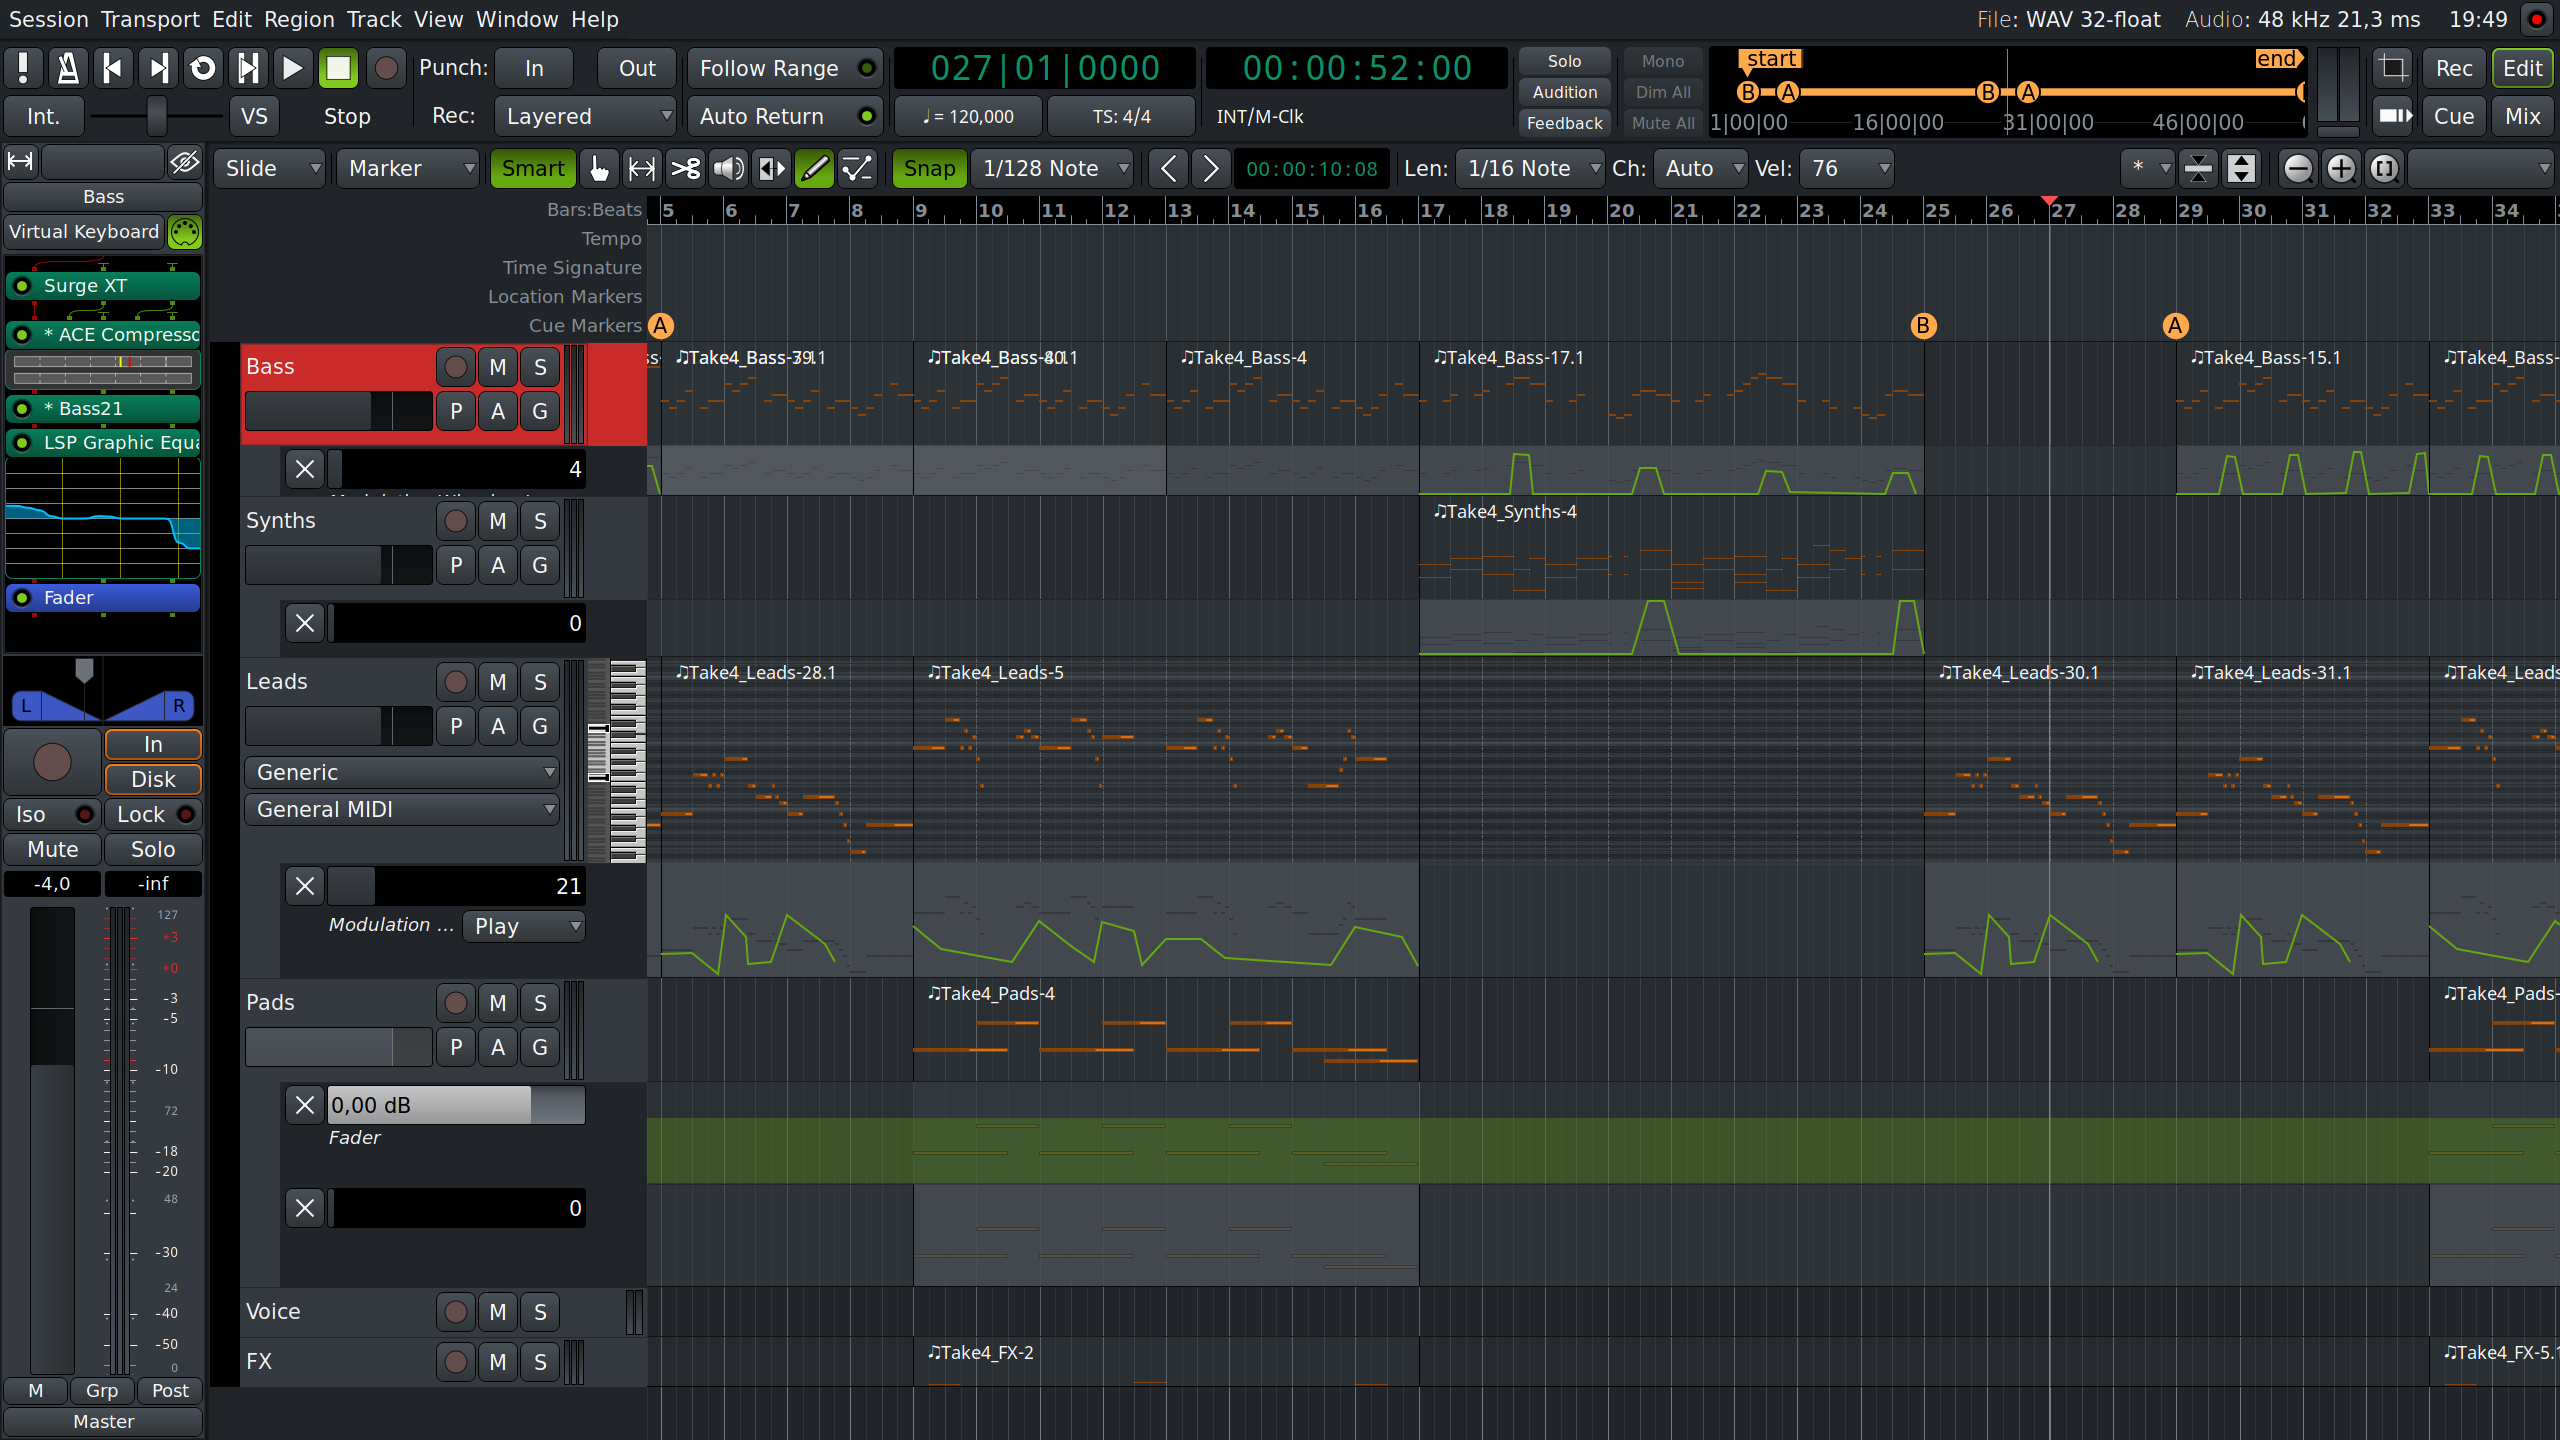Select the grab hand edit tool
Viewport: 2560px width, 1440px height.
pos(598,168)
